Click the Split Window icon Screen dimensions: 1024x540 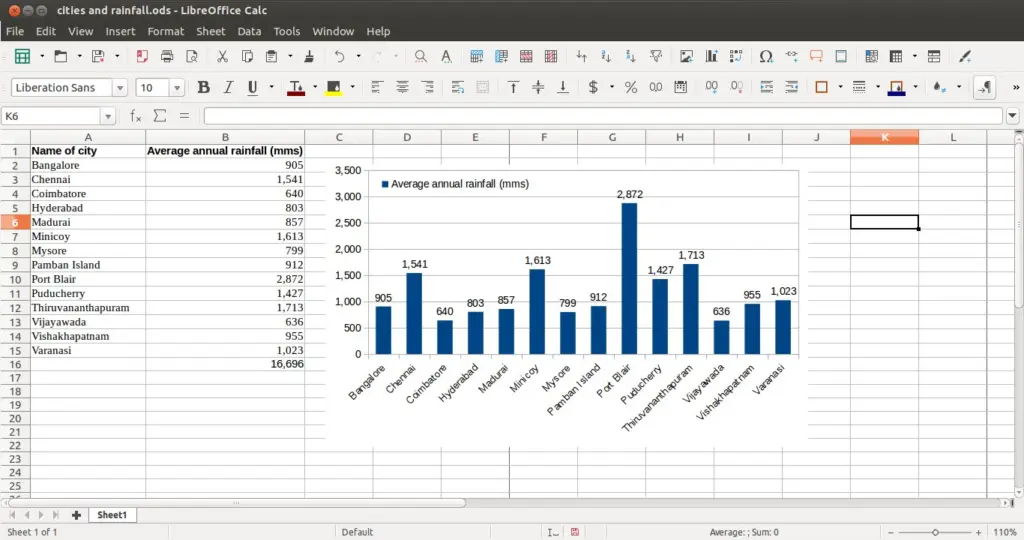click(934, 57)
